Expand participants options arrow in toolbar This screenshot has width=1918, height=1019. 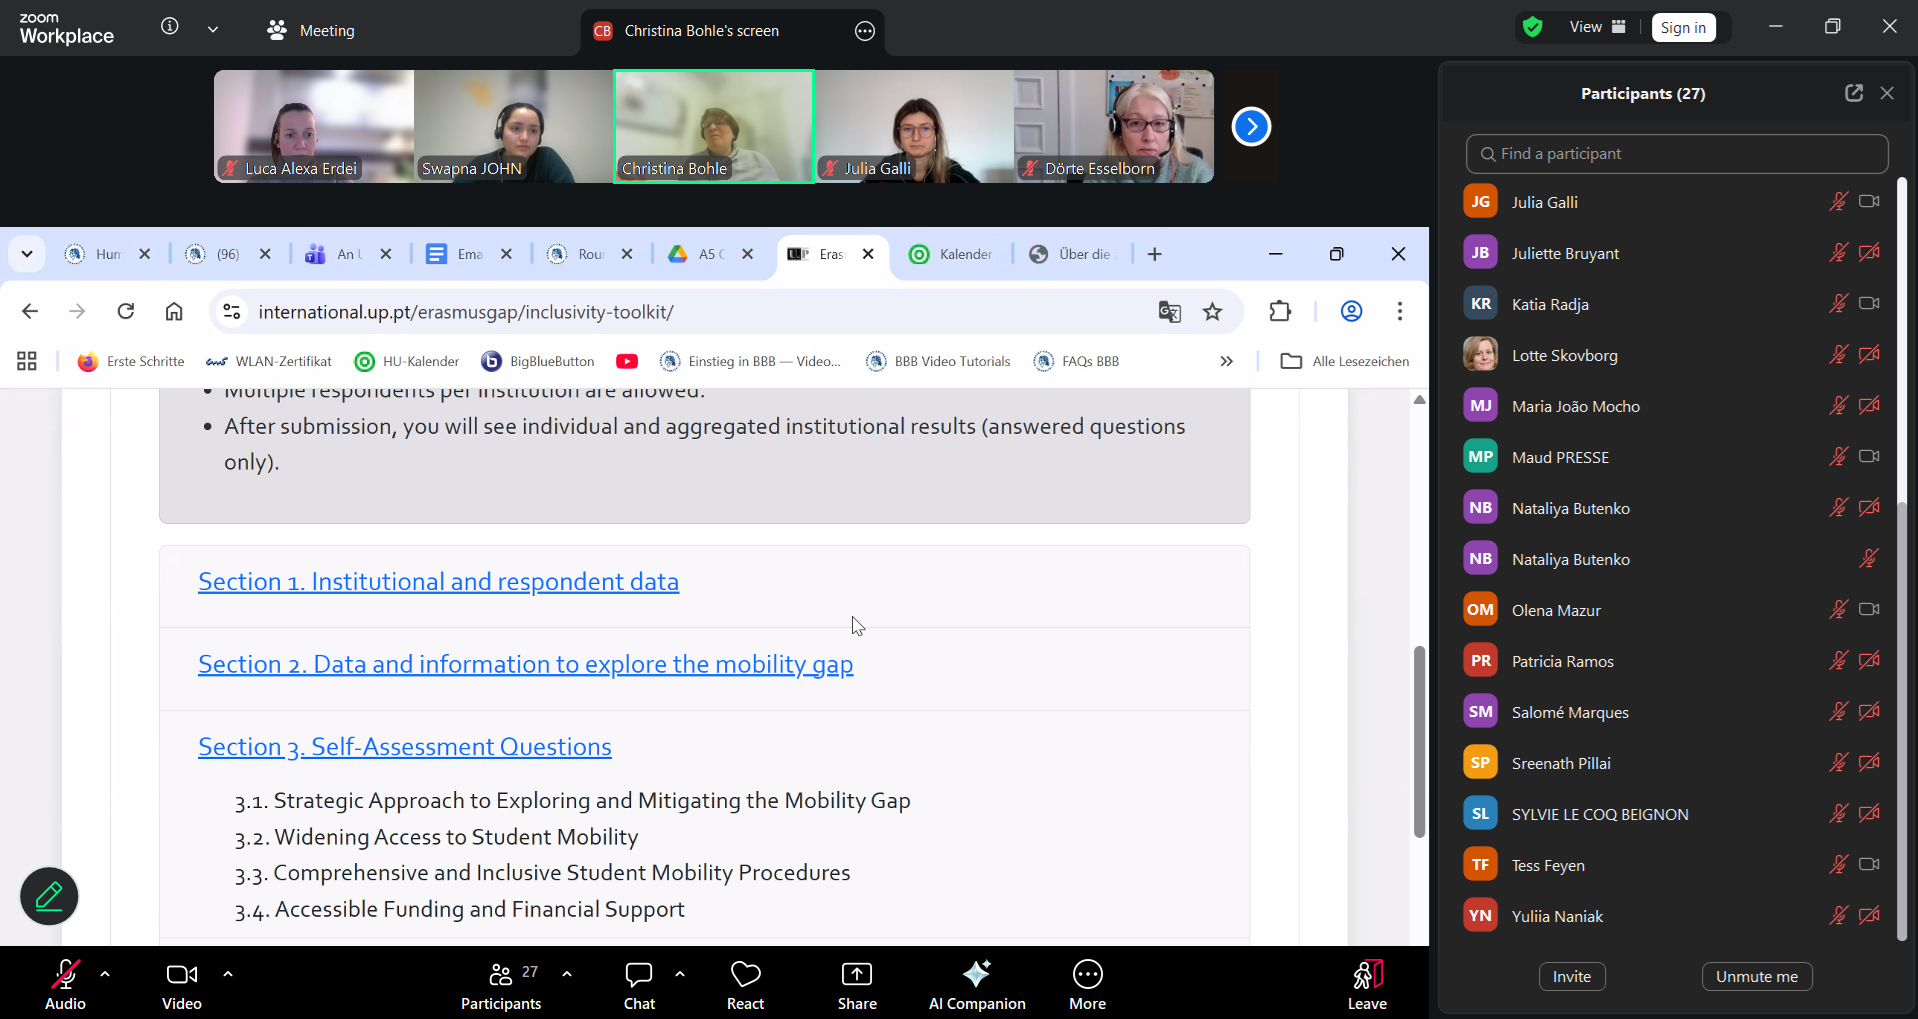567,973
